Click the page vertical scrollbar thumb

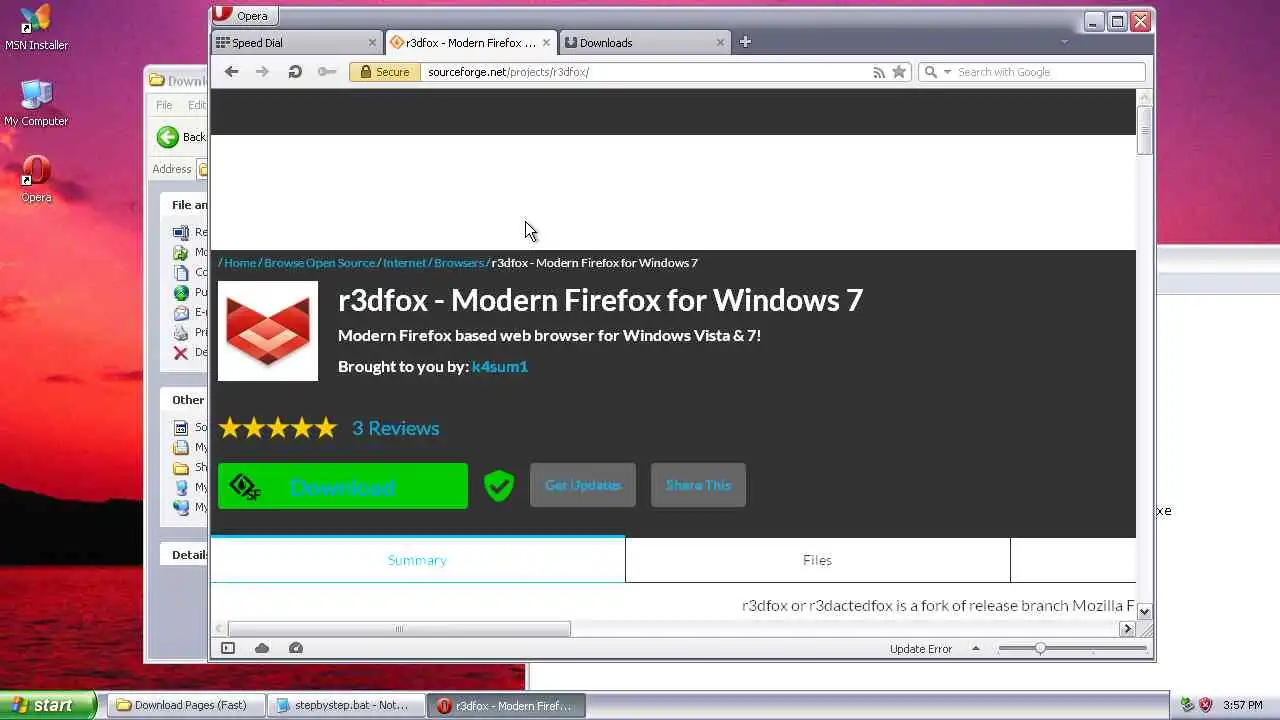coord(1145,129)
